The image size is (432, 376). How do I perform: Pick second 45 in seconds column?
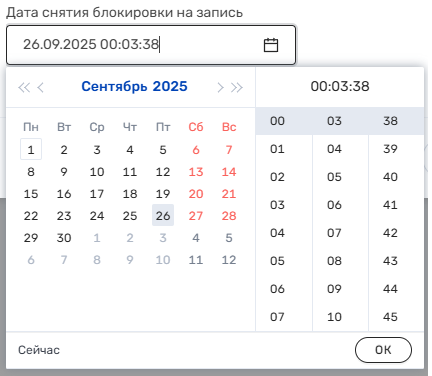tap(390, 316)
